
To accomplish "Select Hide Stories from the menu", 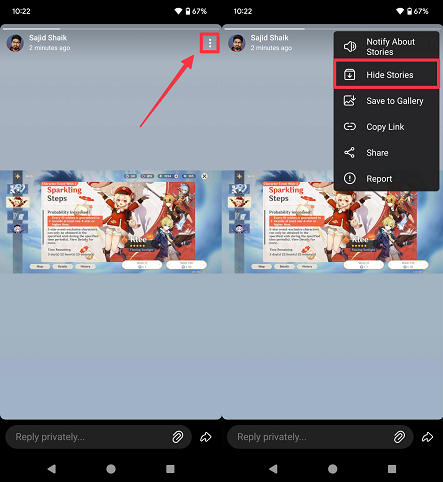I will coord(386,75).
